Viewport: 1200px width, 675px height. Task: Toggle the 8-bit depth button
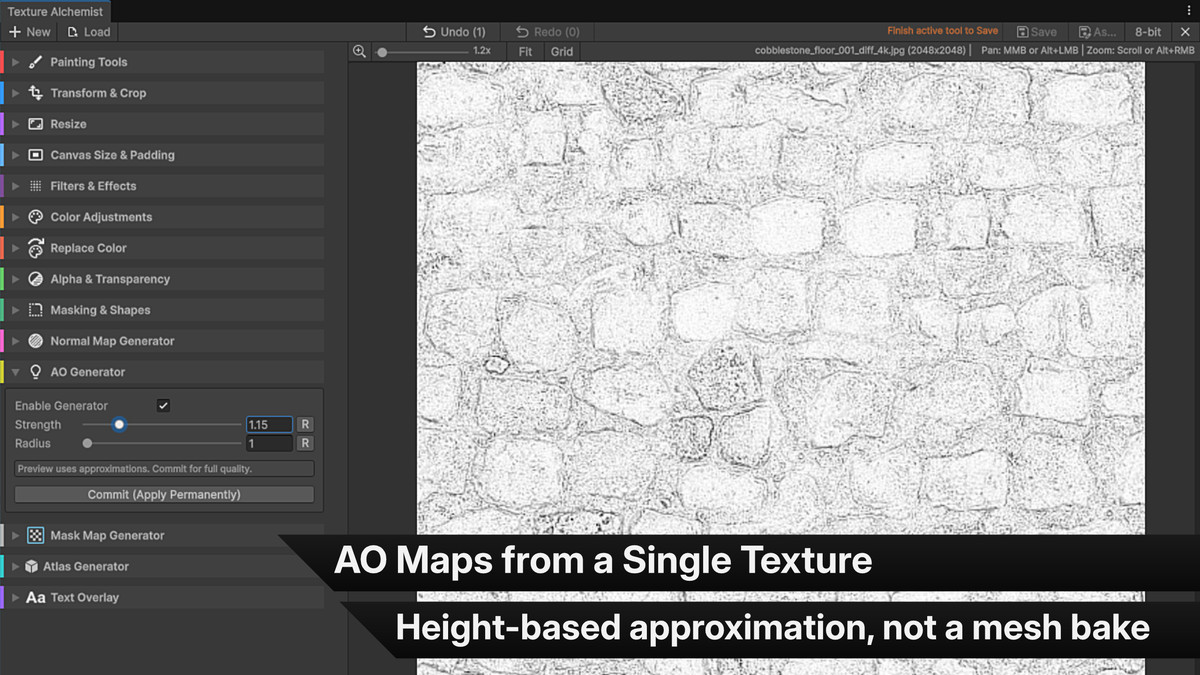click(x=1148, y=32)
